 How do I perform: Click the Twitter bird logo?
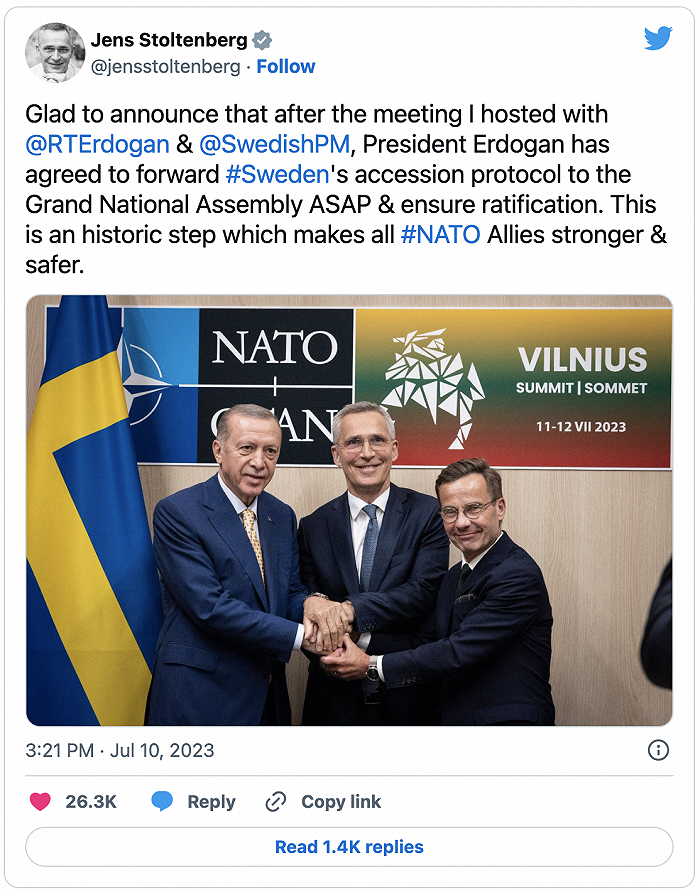tap(657, 39)
